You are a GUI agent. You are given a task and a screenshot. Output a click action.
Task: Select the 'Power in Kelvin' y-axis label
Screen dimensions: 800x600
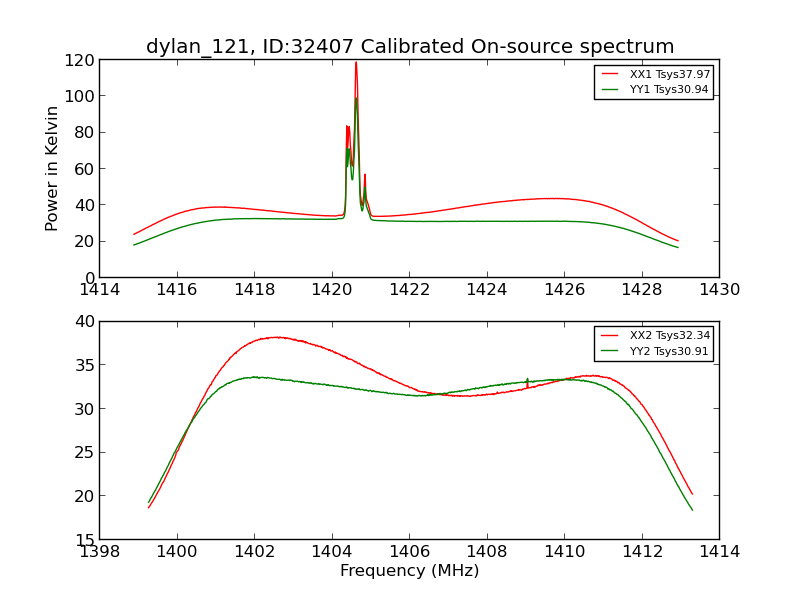(x=52, y=169)
